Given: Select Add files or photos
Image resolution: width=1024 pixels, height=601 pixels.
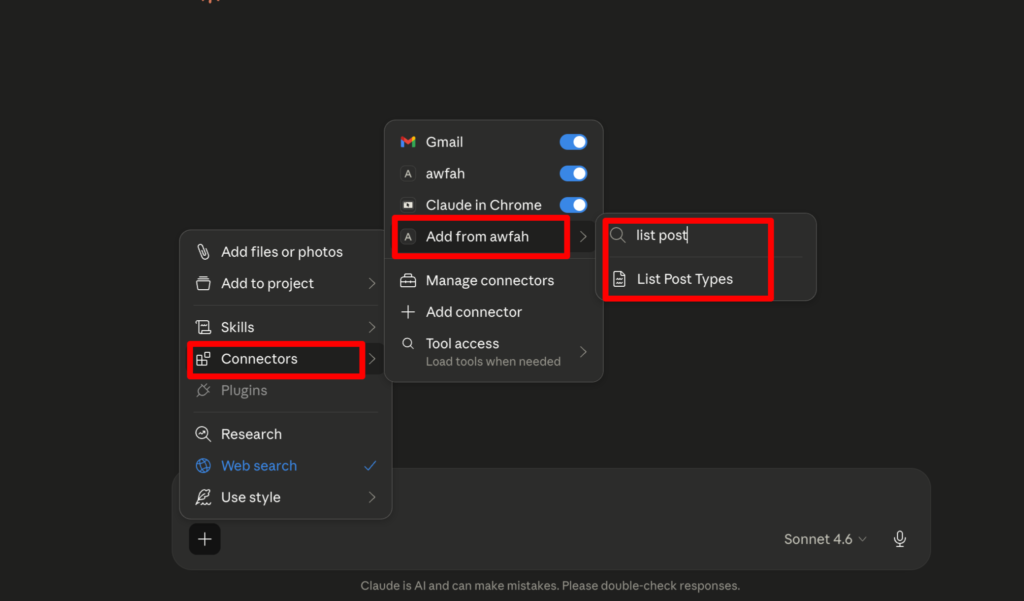Looking at the screenshot, I should click(x=285, y=252).
